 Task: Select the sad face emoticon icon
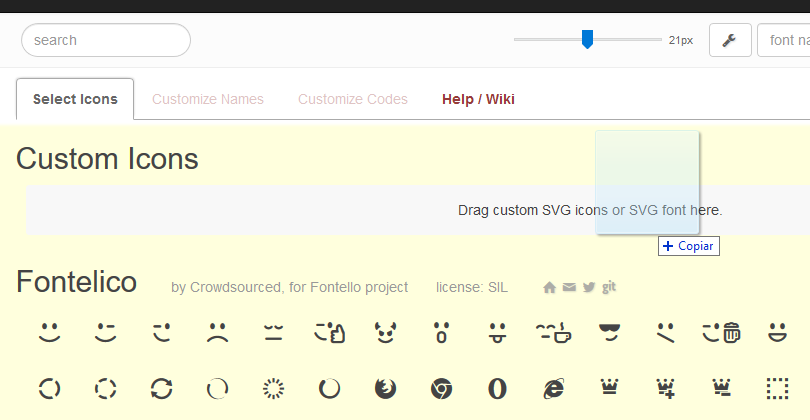click(217, 333)
